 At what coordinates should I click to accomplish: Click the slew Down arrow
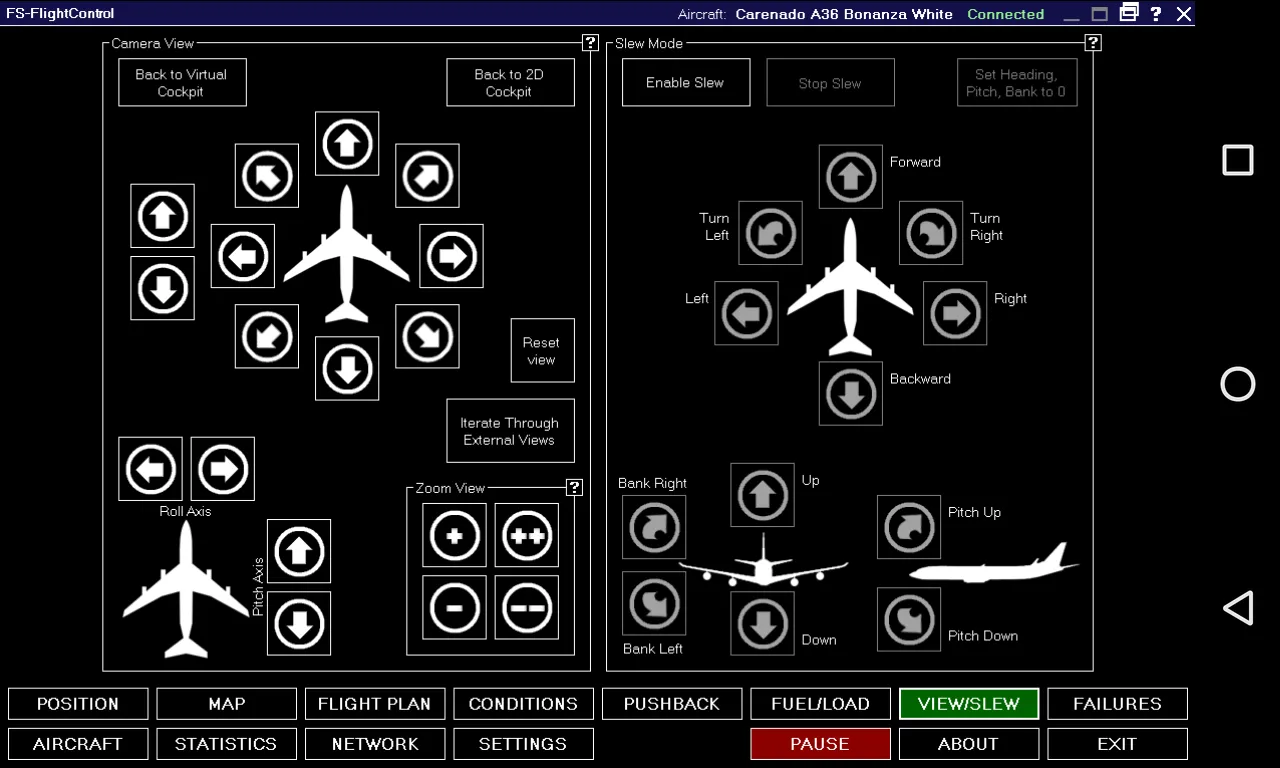coord(763,623)
